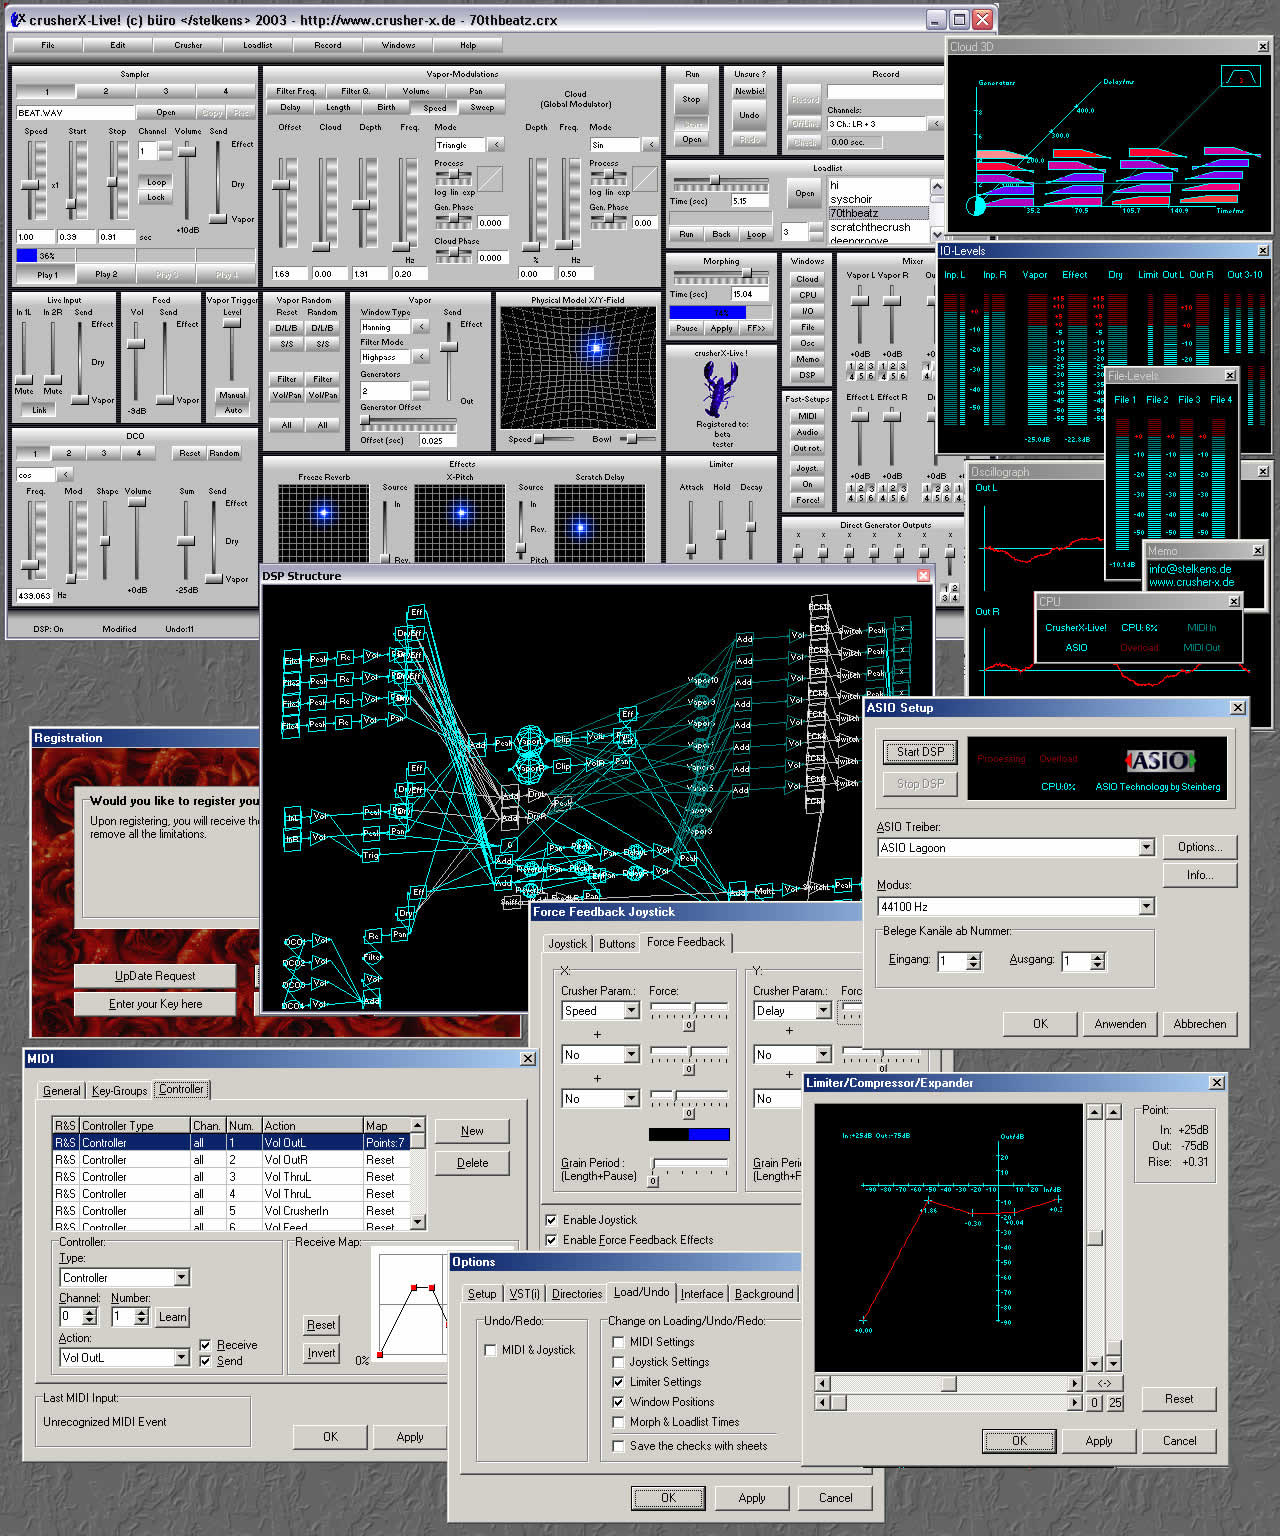Click the DSP button in the Windows panel
The height and width of the screenshot is (1536, 1280).
coord(807,375)
